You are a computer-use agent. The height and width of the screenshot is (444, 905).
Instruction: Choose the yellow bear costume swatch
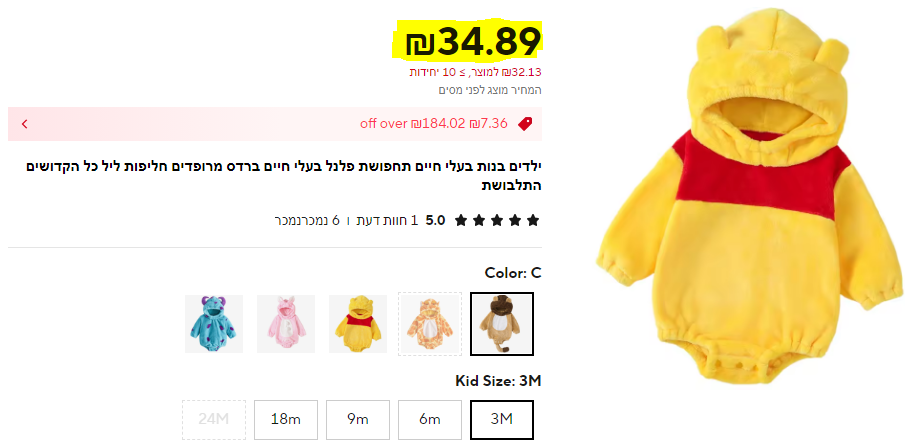click(358, 324)
